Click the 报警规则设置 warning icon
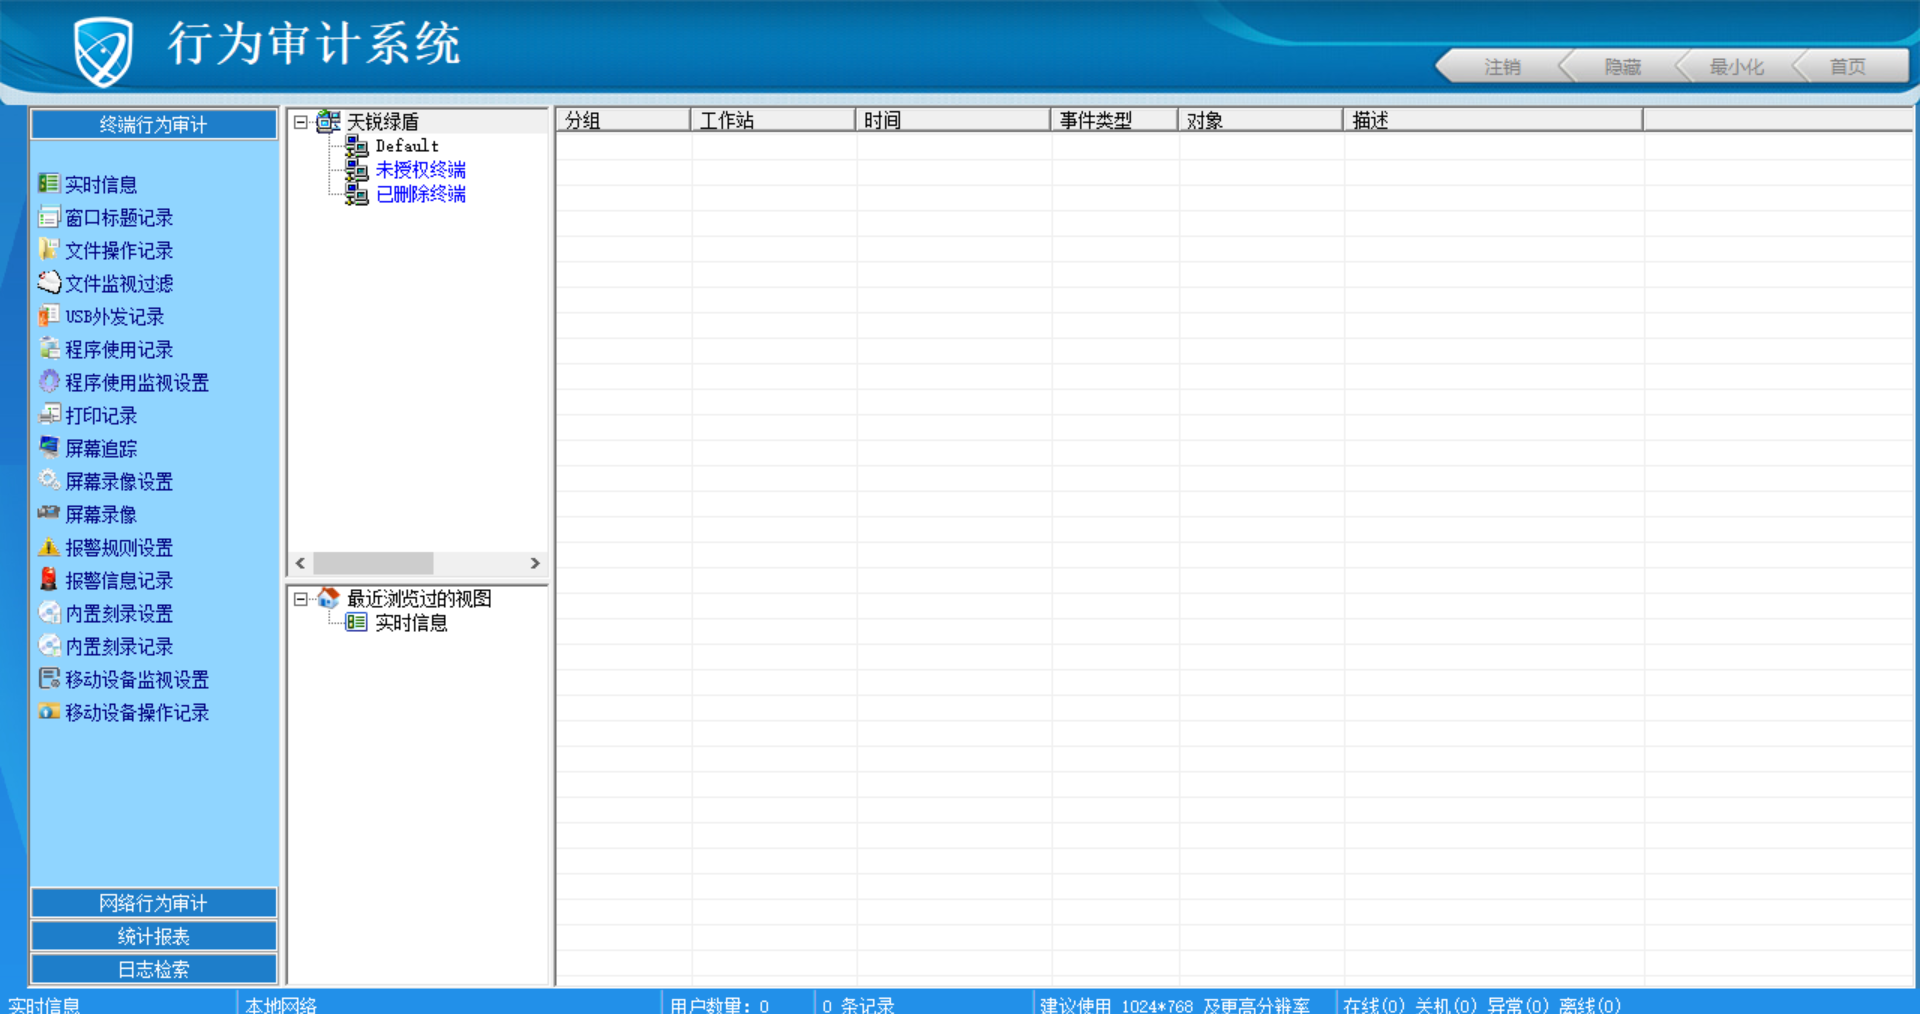 [48, 546]
